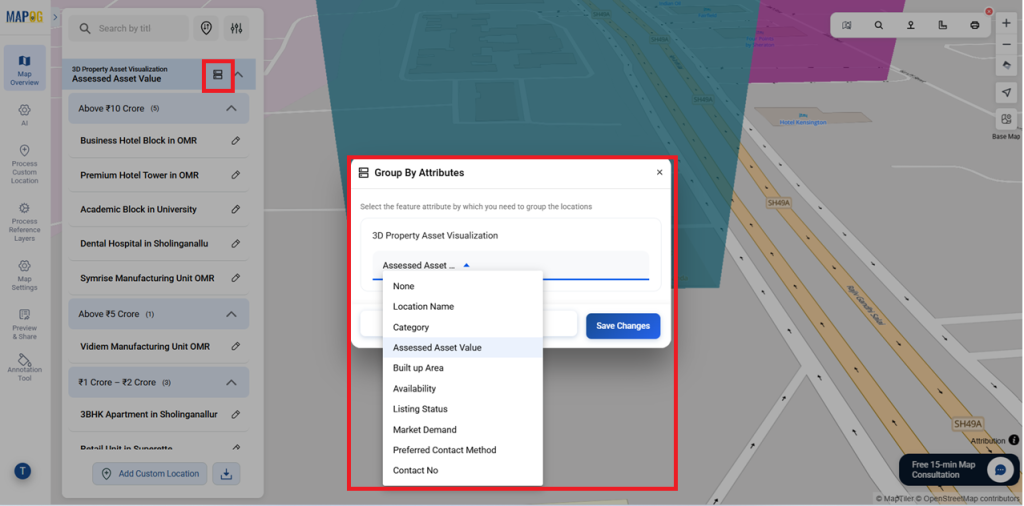Select Assessed Asset Value from the list

tap(462, 347)
